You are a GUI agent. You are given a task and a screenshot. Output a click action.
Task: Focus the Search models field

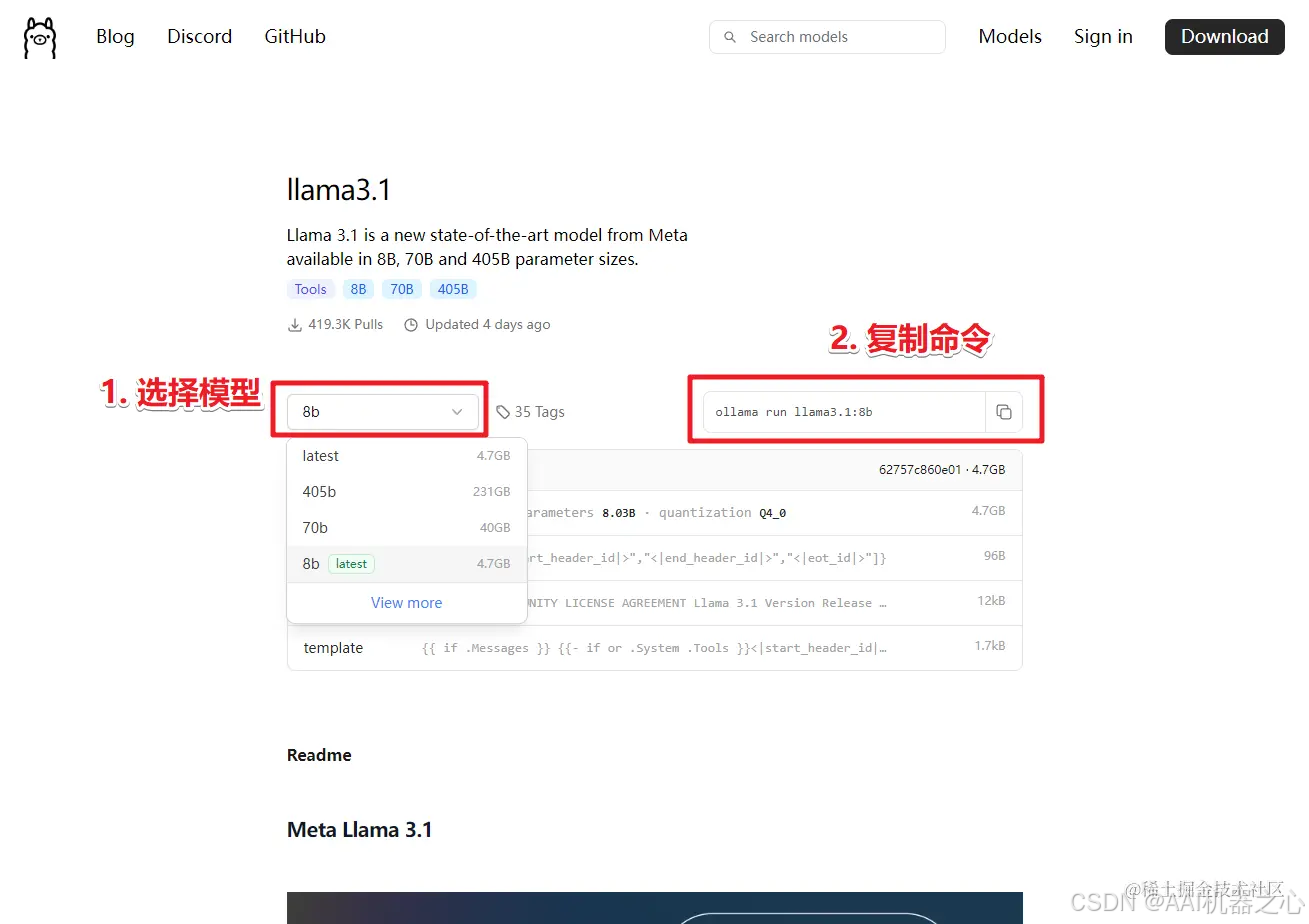click(827, 37)
